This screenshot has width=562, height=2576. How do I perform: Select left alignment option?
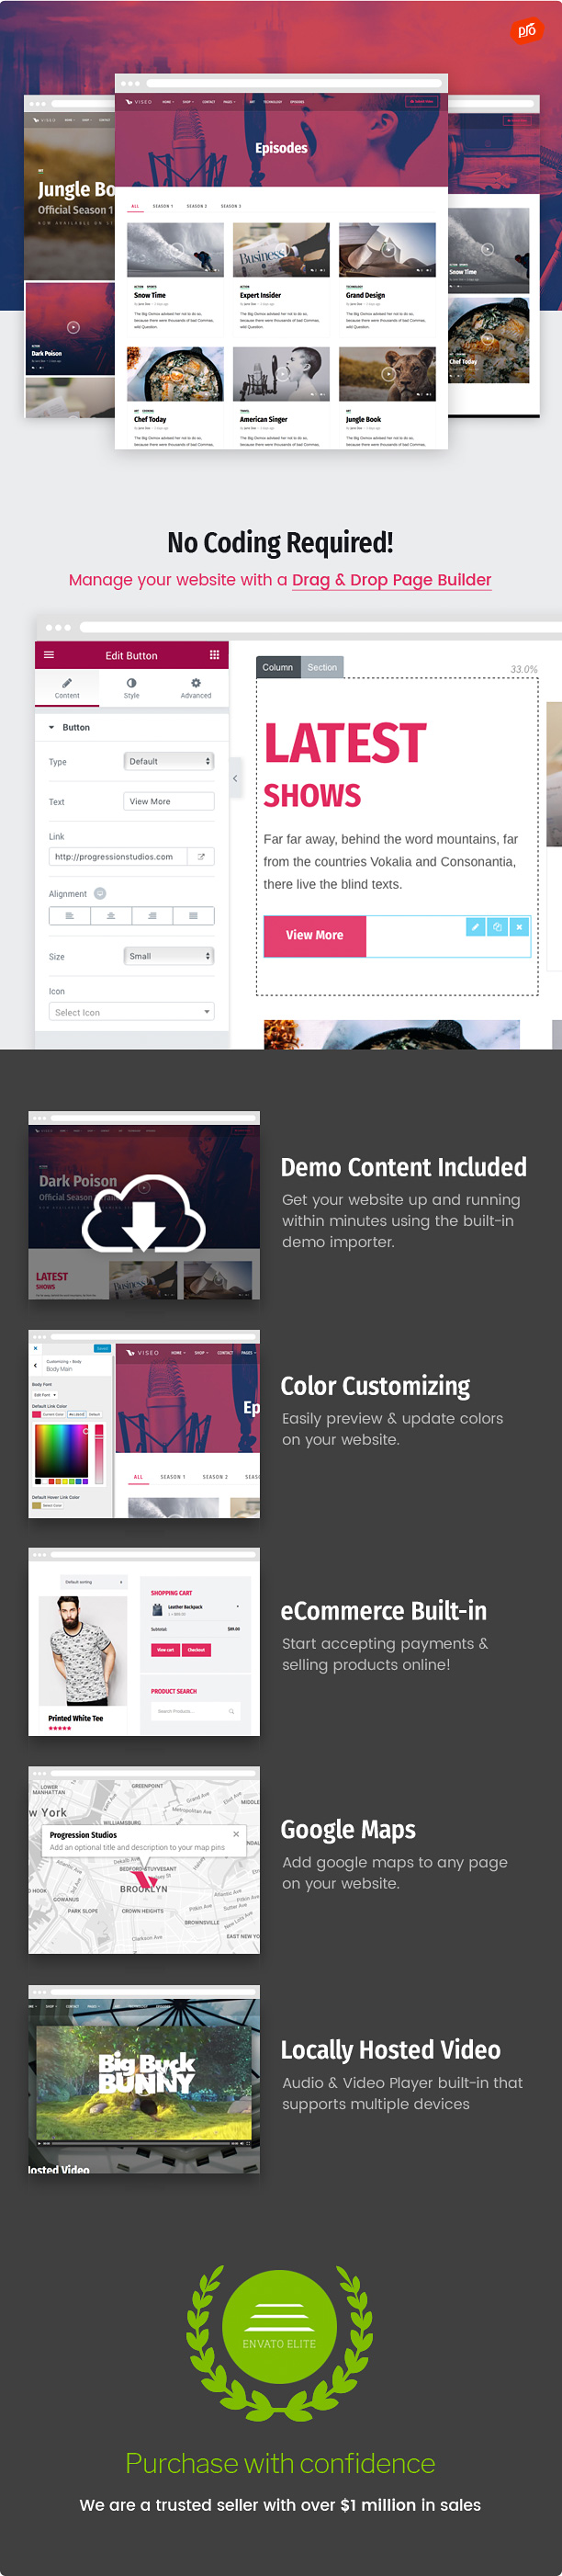69,916
